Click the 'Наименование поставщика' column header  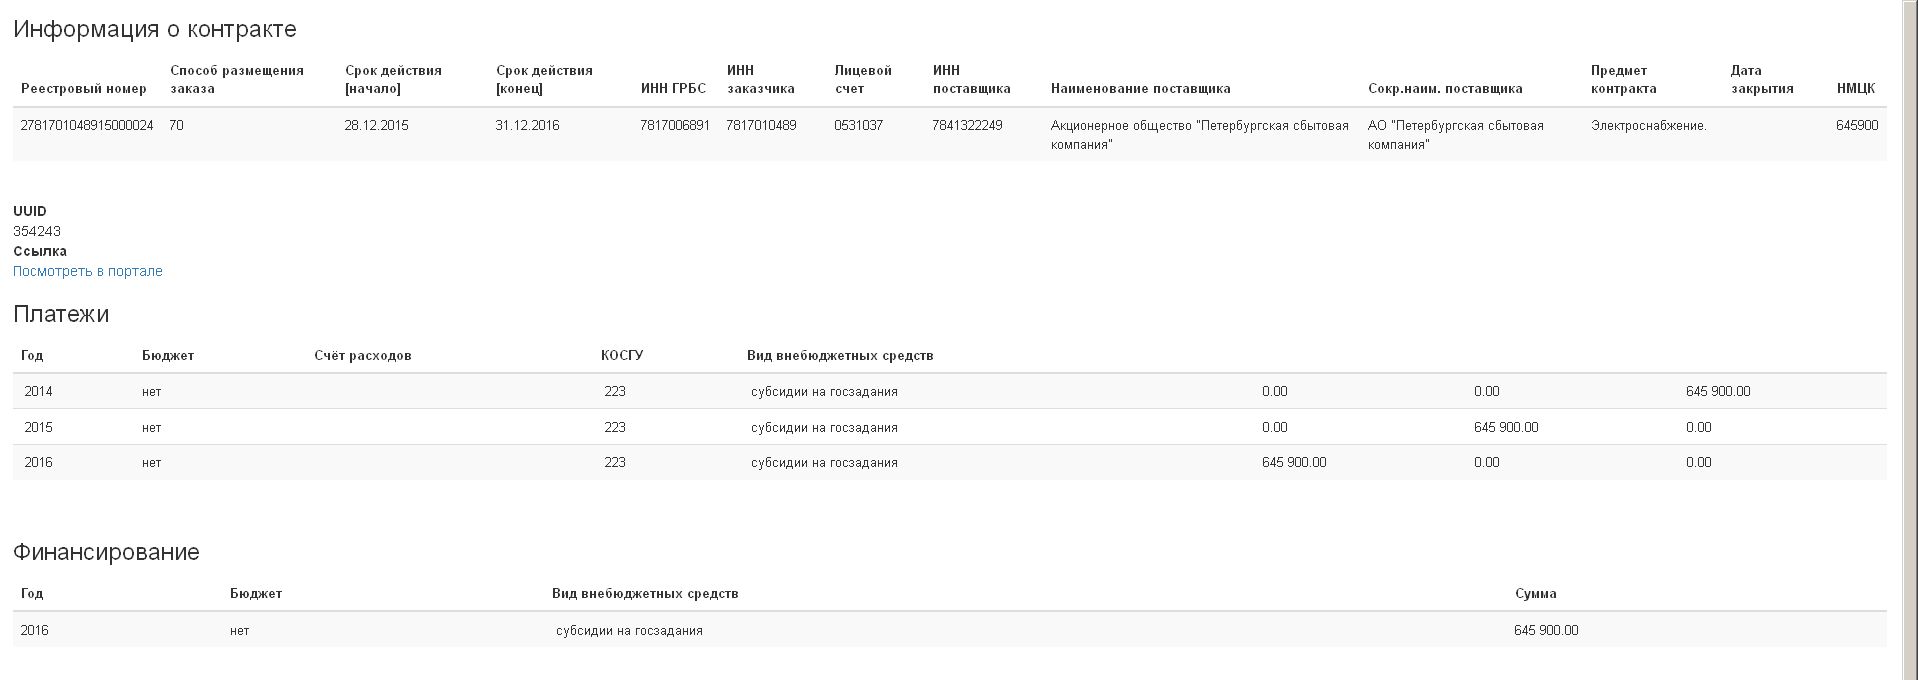1140,88
